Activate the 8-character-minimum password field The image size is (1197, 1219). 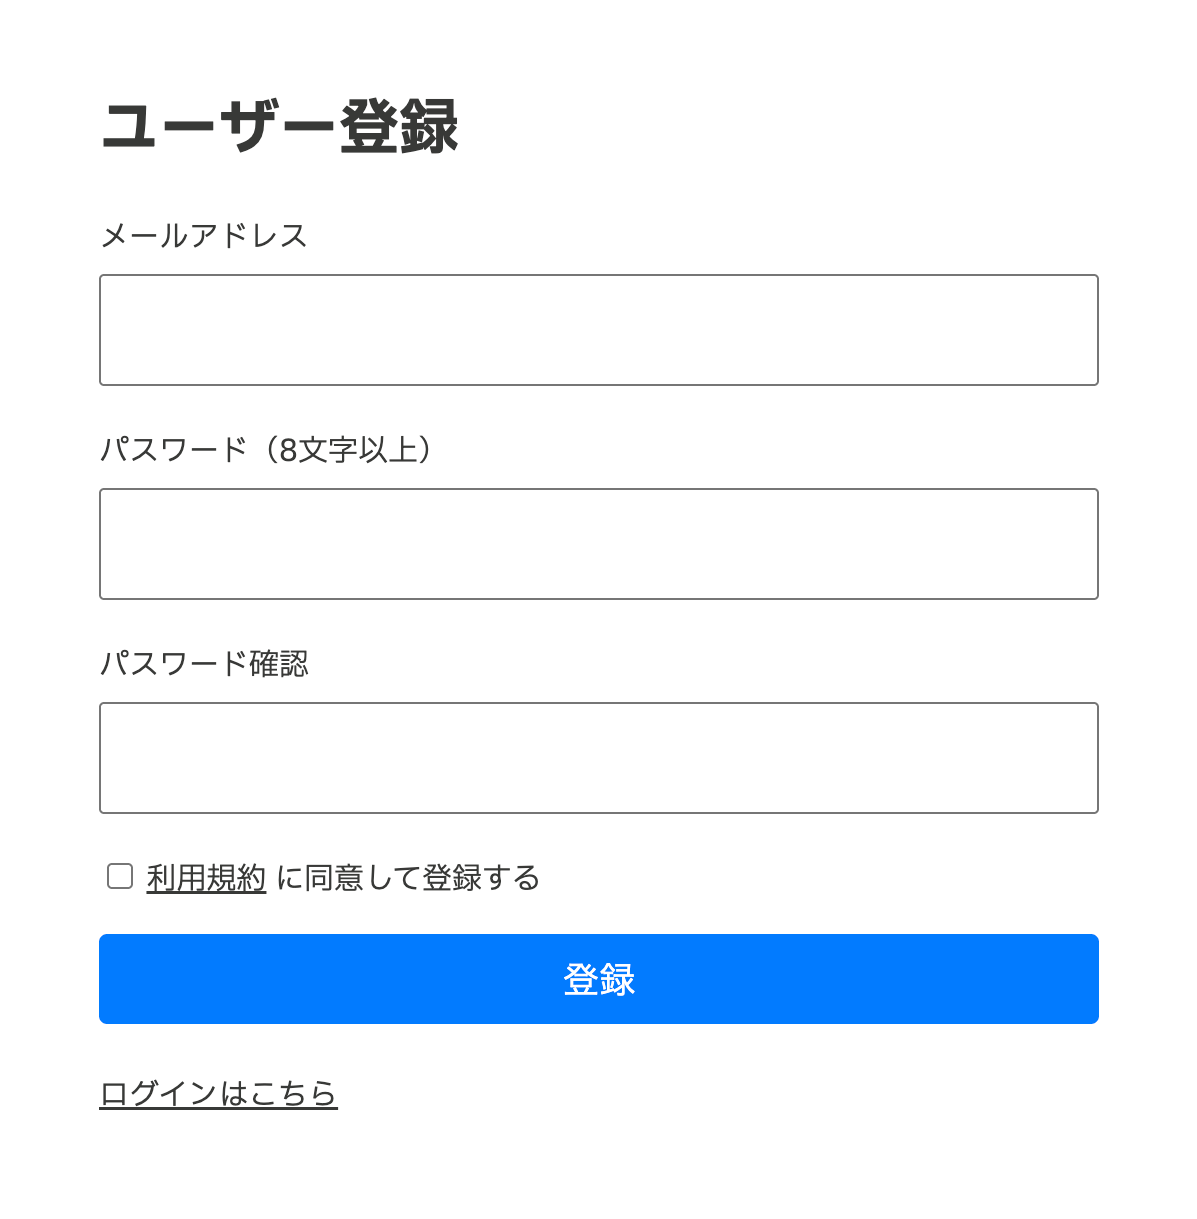pos(598,544)
